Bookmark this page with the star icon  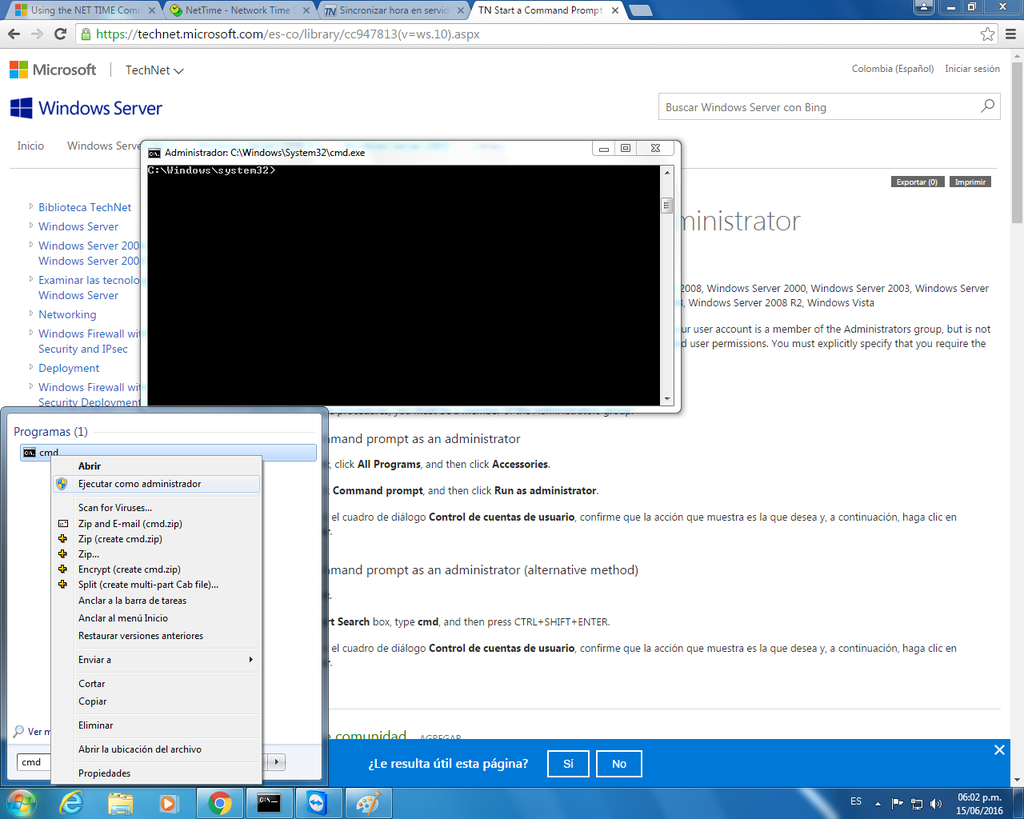(987, 34)
